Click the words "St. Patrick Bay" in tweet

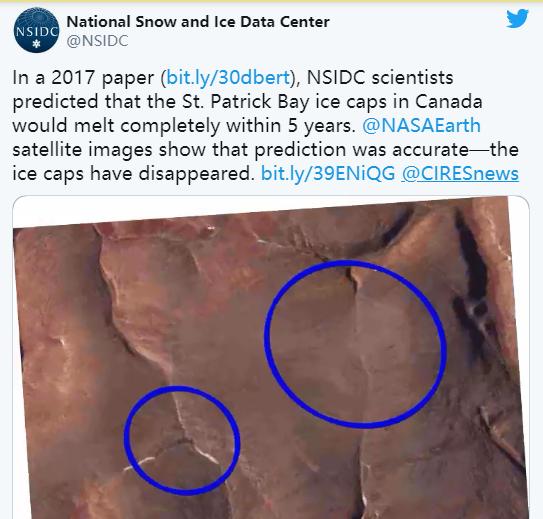coord(246,101)
